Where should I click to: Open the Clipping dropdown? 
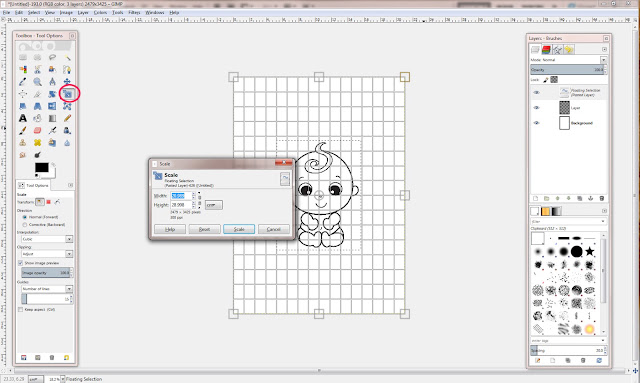pos(47,254)
